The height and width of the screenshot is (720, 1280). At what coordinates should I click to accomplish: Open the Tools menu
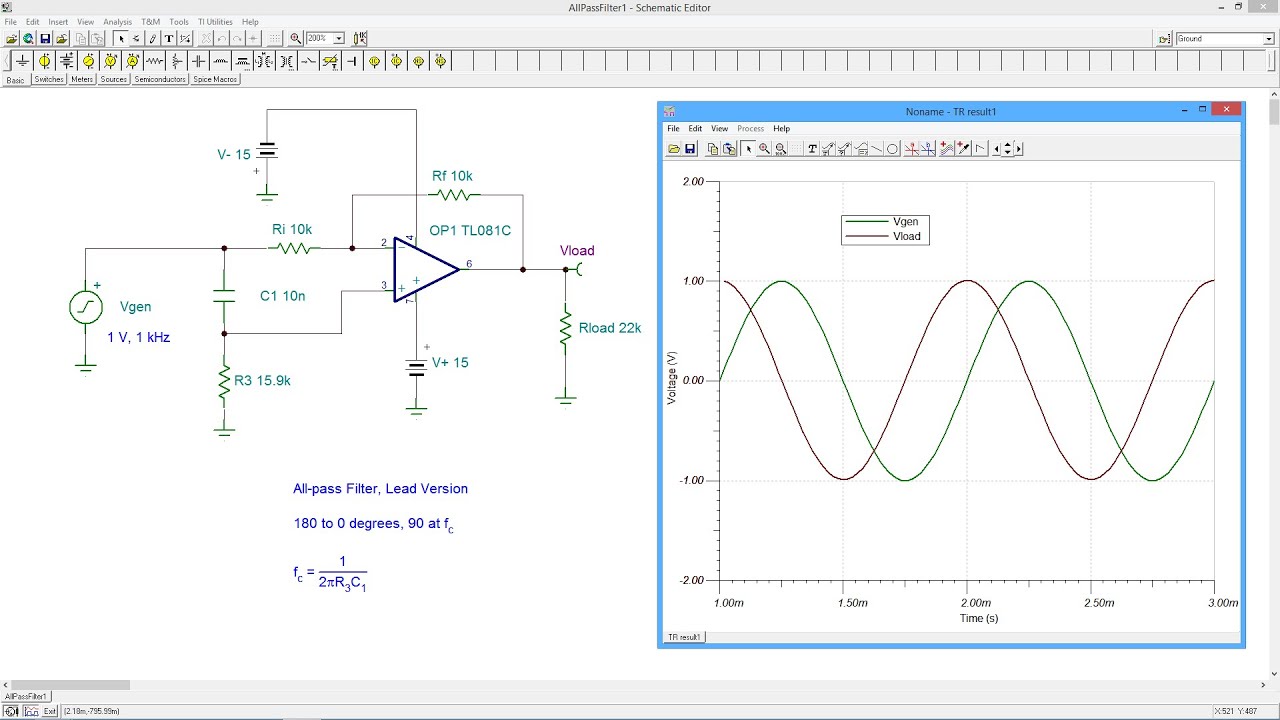[179, 22]
